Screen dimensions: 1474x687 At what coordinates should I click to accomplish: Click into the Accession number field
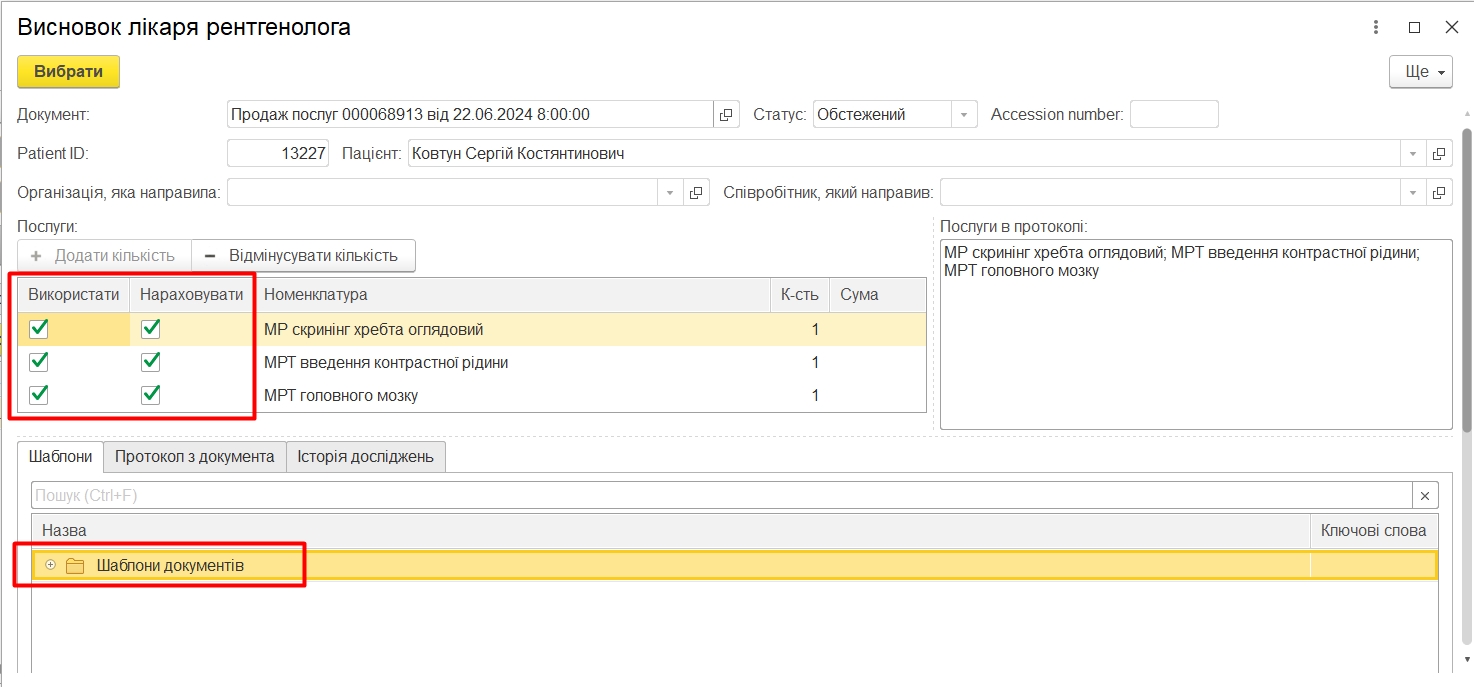[x=1173, y=115]
